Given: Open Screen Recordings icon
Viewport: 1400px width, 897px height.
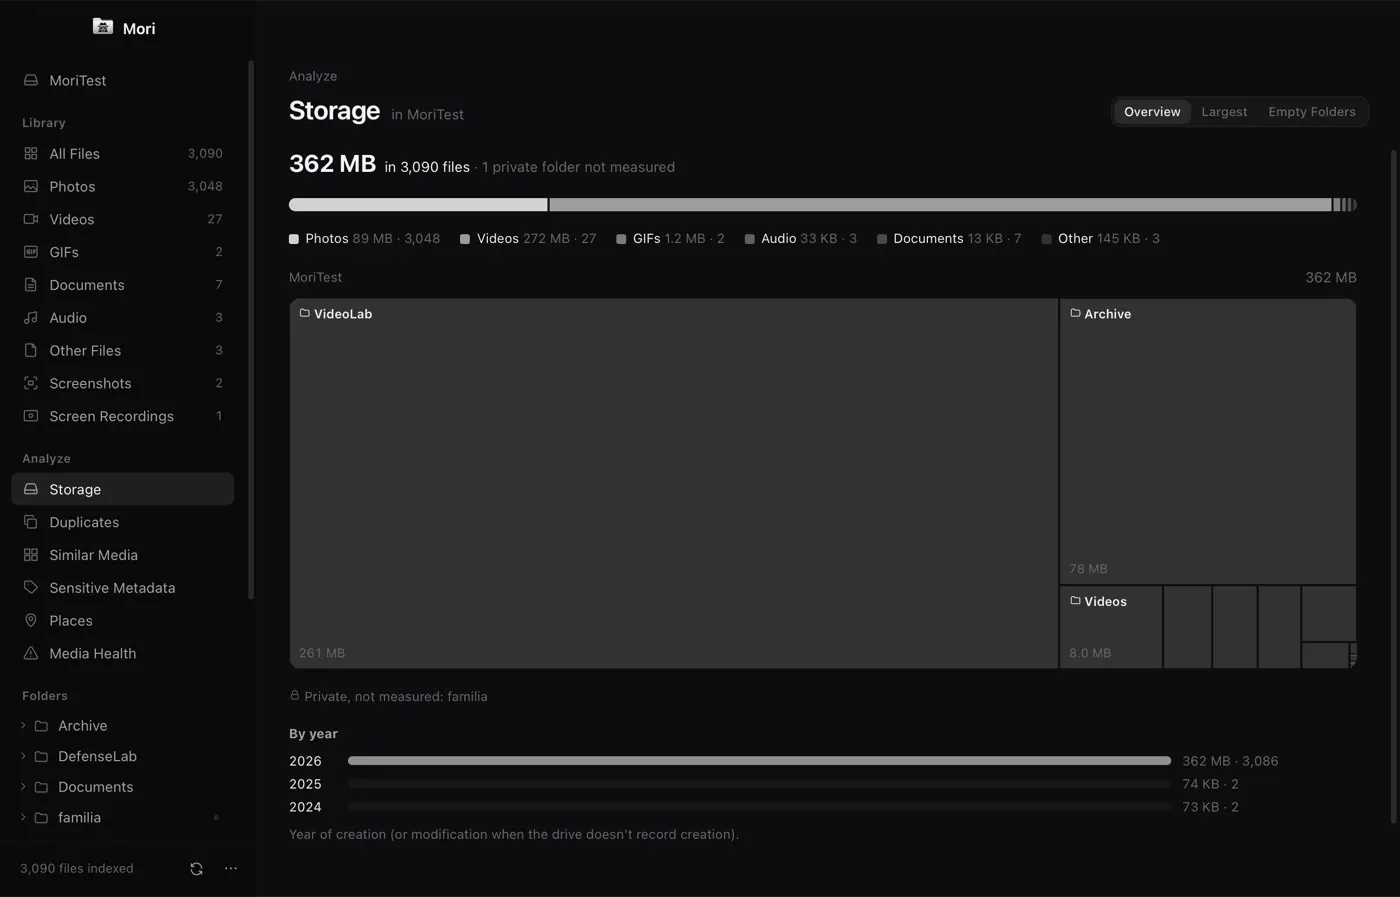Looking at the screenshot, I should (x=31, y=416).
